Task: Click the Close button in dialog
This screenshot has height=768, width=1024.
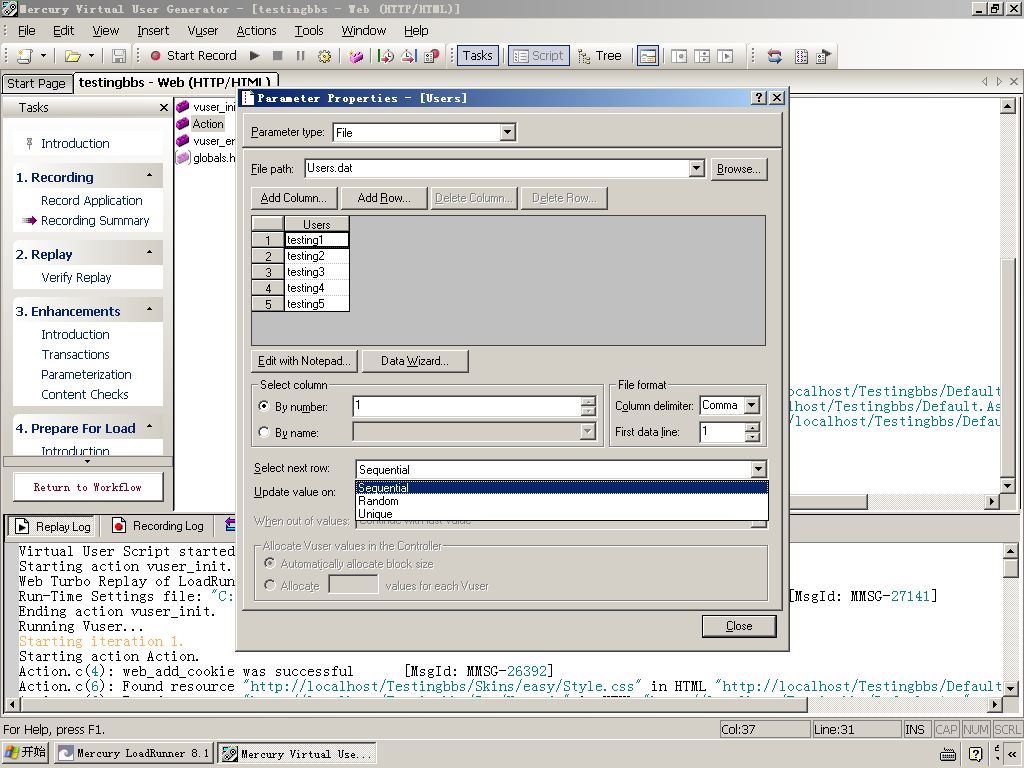Action: (x=739, y=626)
